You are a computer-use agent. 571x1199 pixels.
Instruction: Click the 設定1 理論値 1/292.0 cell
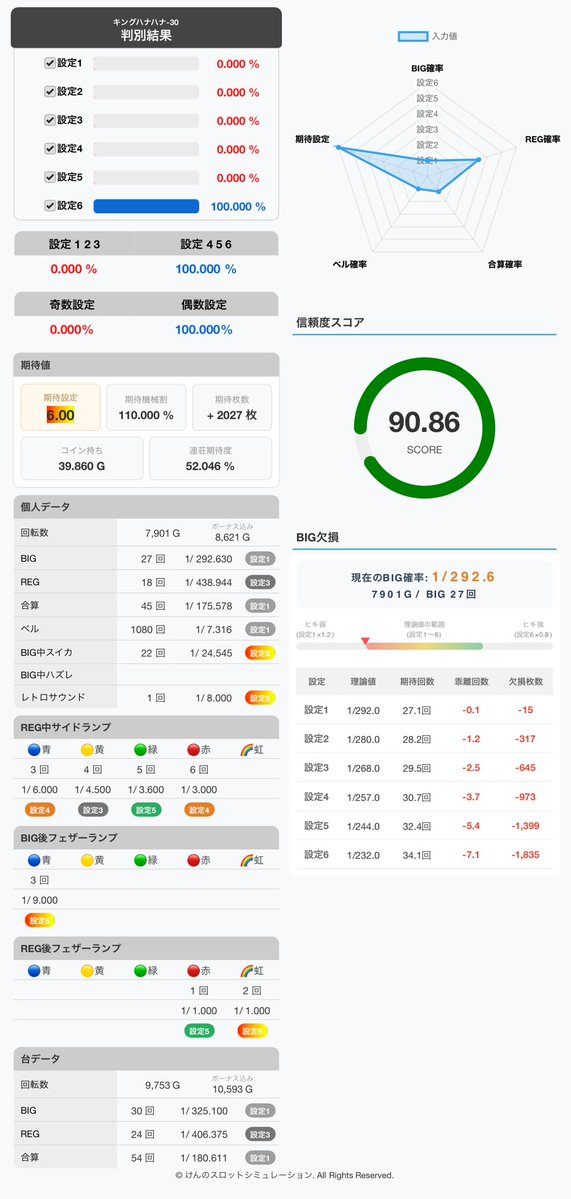(363, 710)
